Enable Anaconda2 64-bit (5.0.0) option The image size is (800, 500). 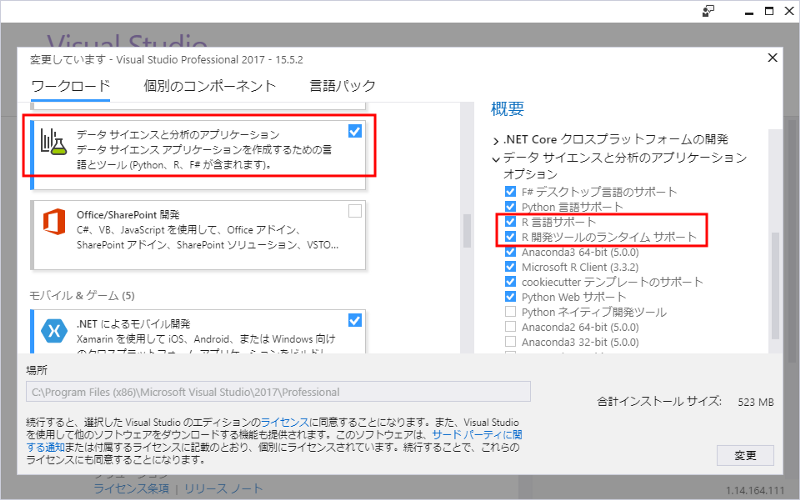click(510, 327)
